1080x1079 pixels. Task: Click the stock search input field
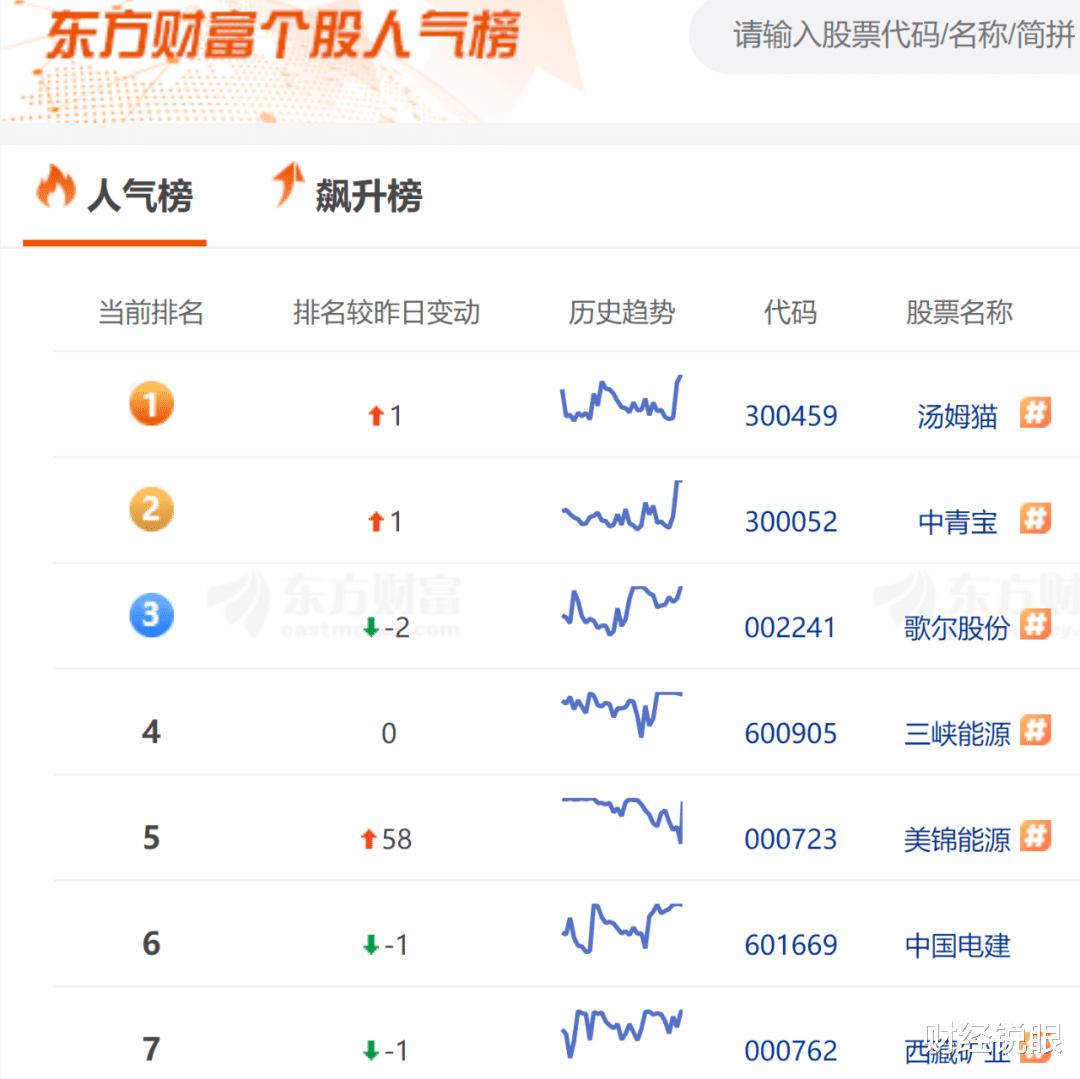[x=885, y=34]
